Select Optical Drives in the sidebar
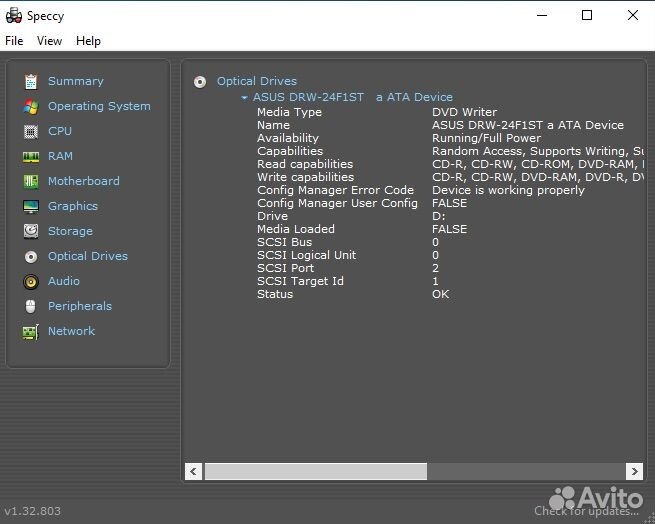Image resolution: width=655 pixels, height=524 pixels. (x=88, y=256)
